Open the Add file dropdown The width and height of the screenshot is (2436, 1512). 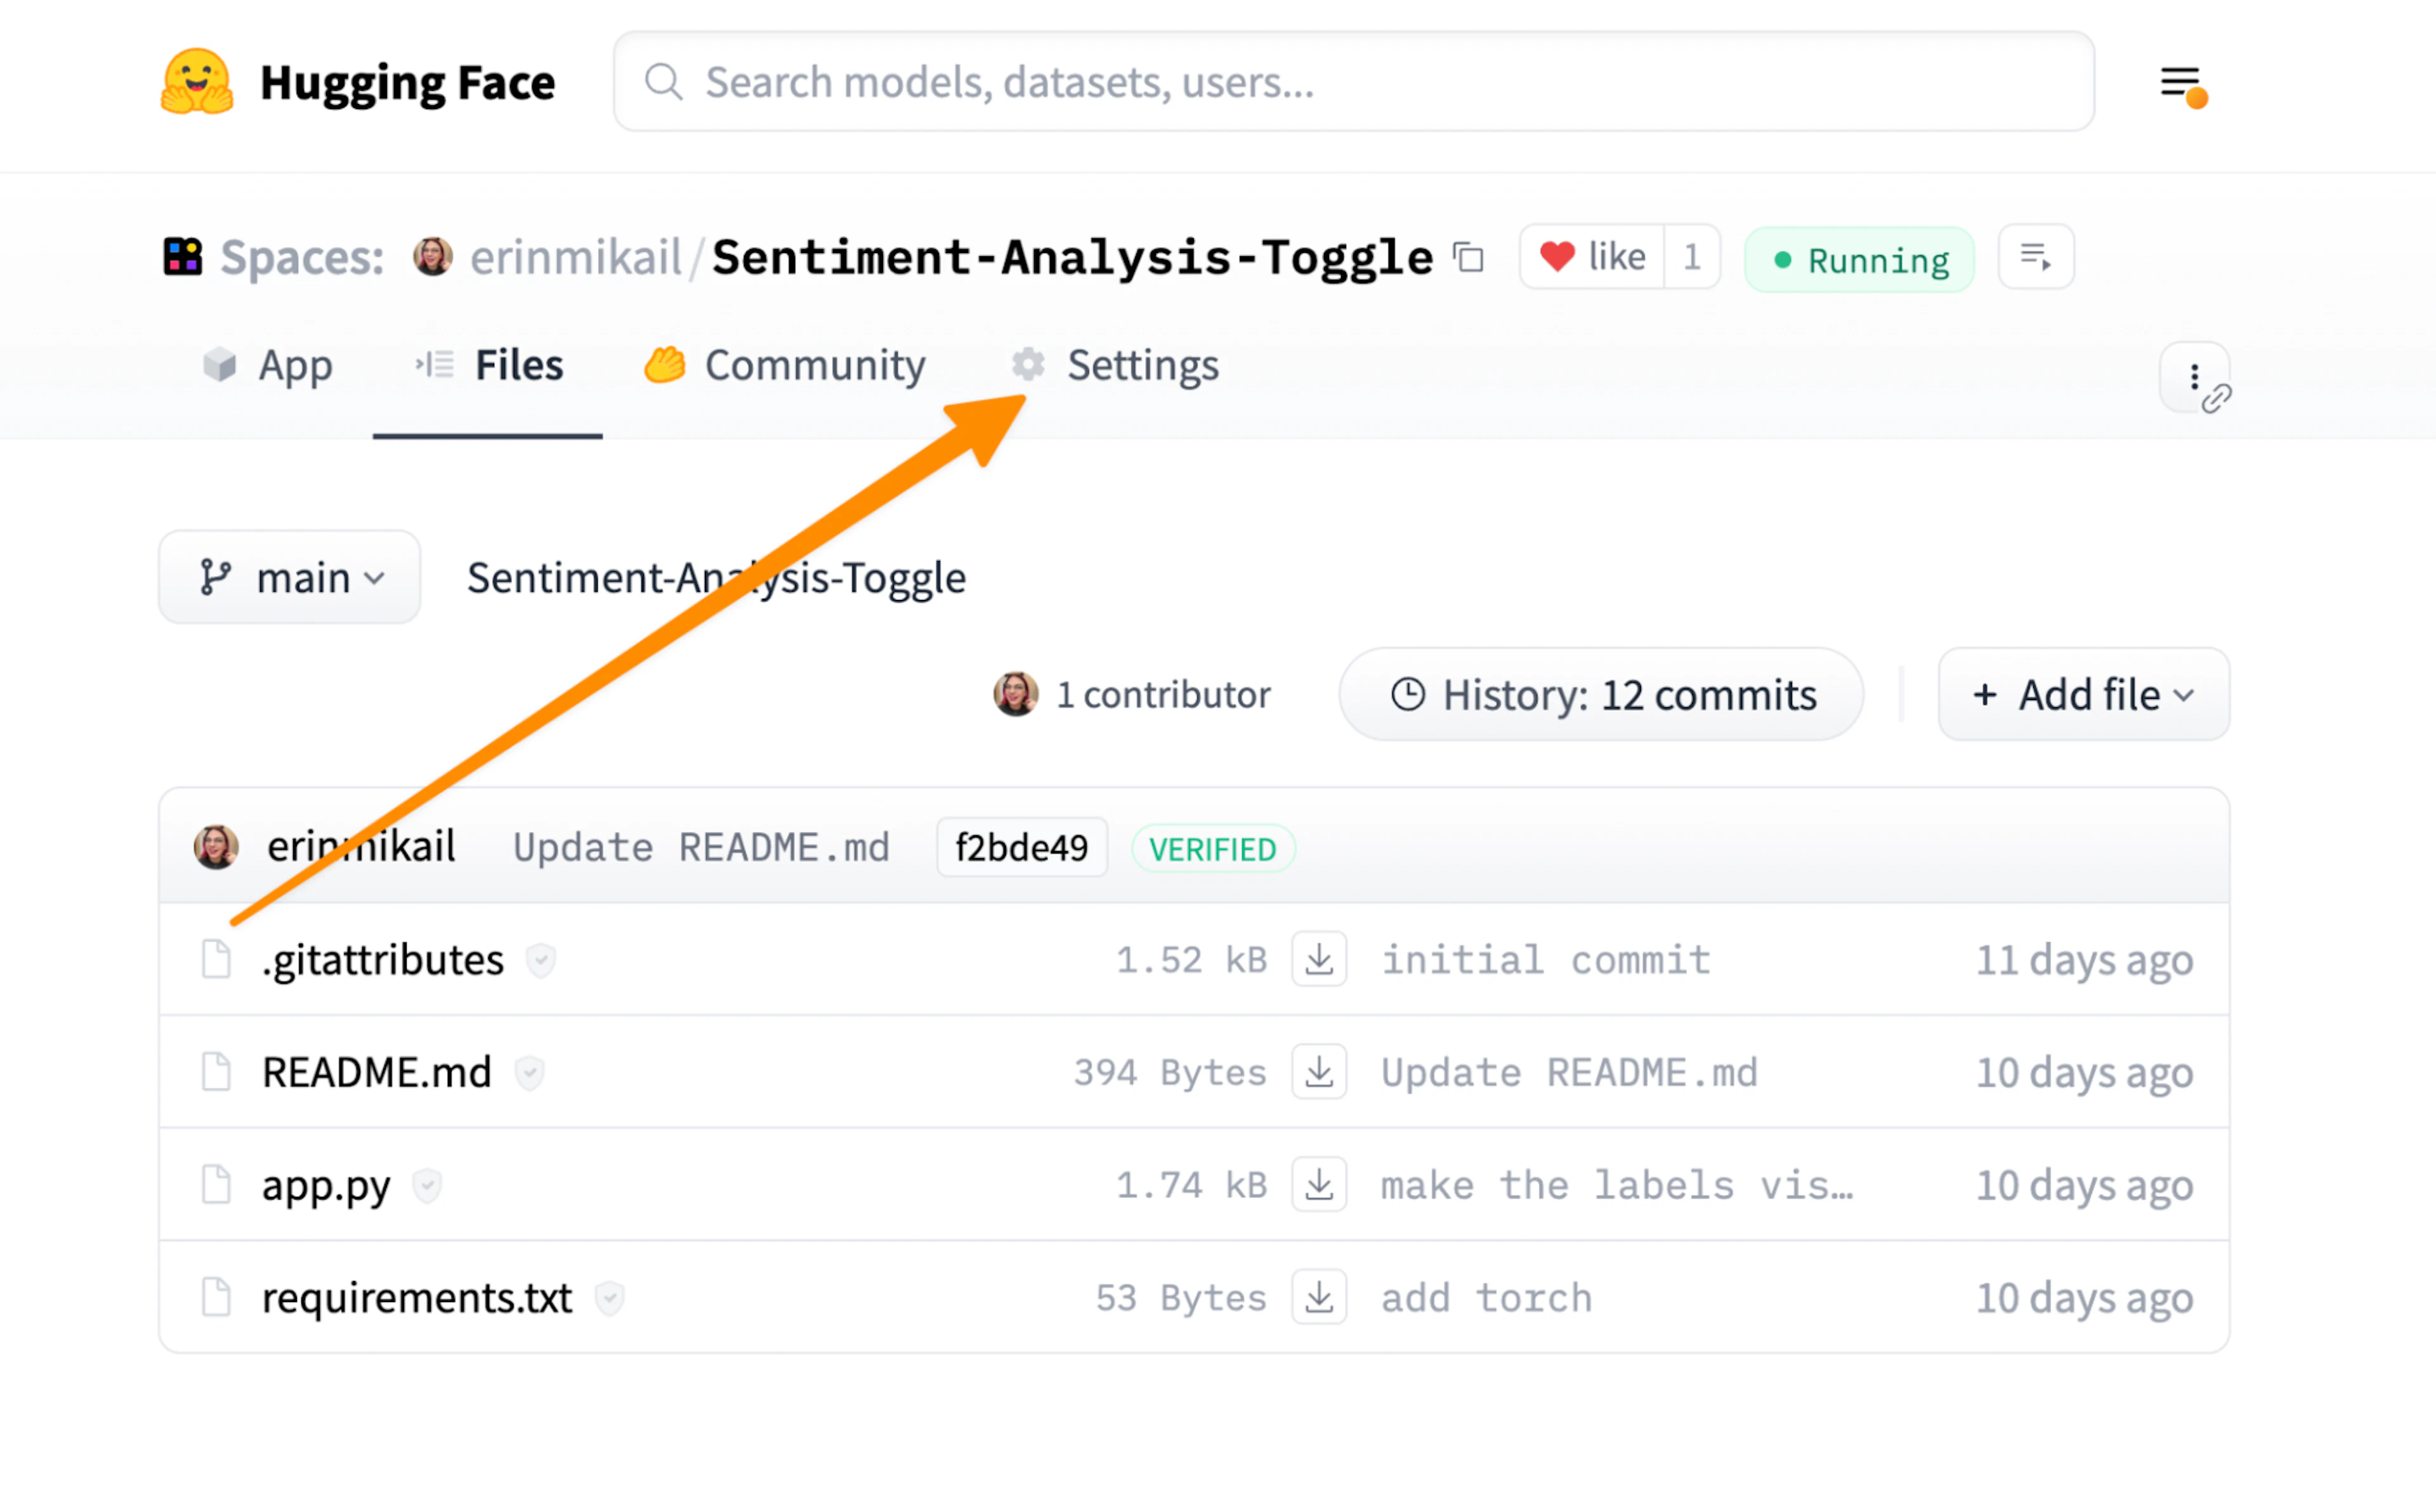(x=2081, y=694)
